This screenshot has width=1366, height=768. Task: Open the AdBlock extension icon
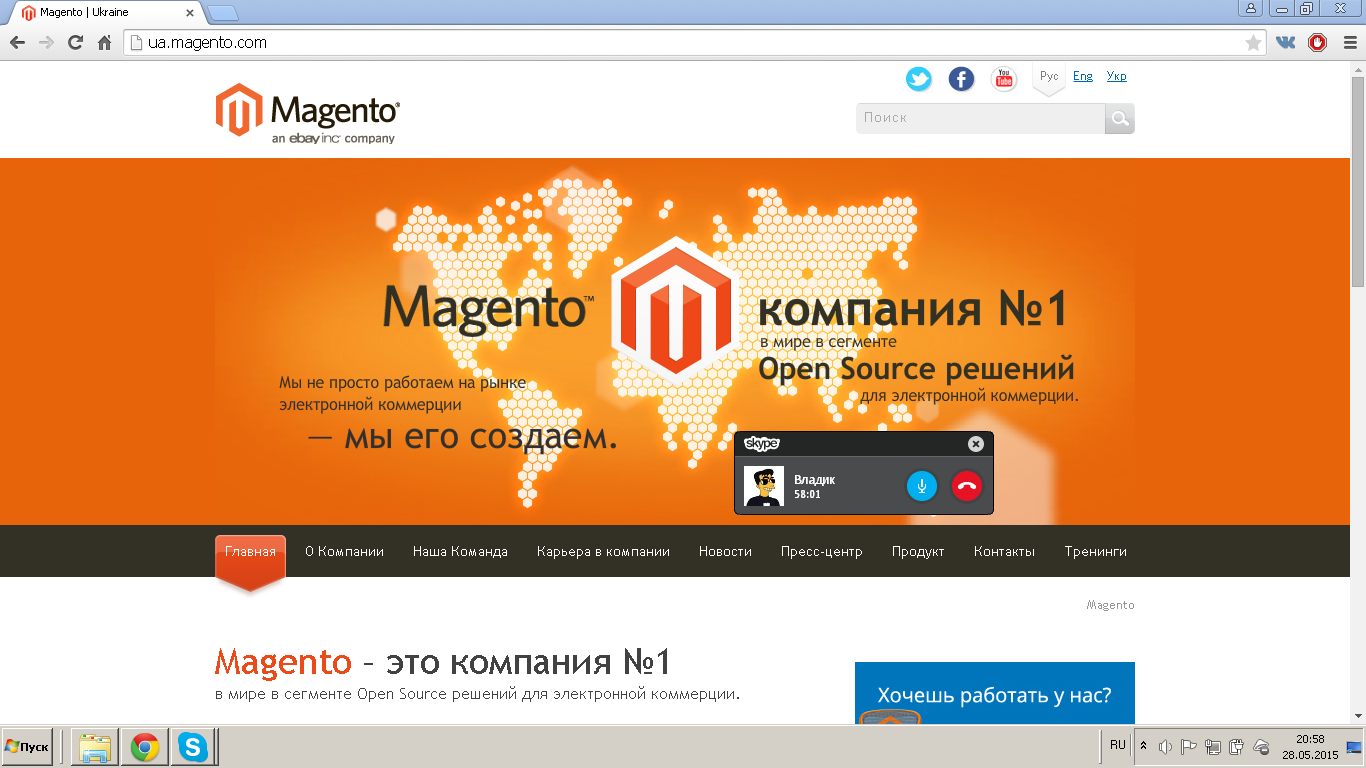pos(1318,43)
